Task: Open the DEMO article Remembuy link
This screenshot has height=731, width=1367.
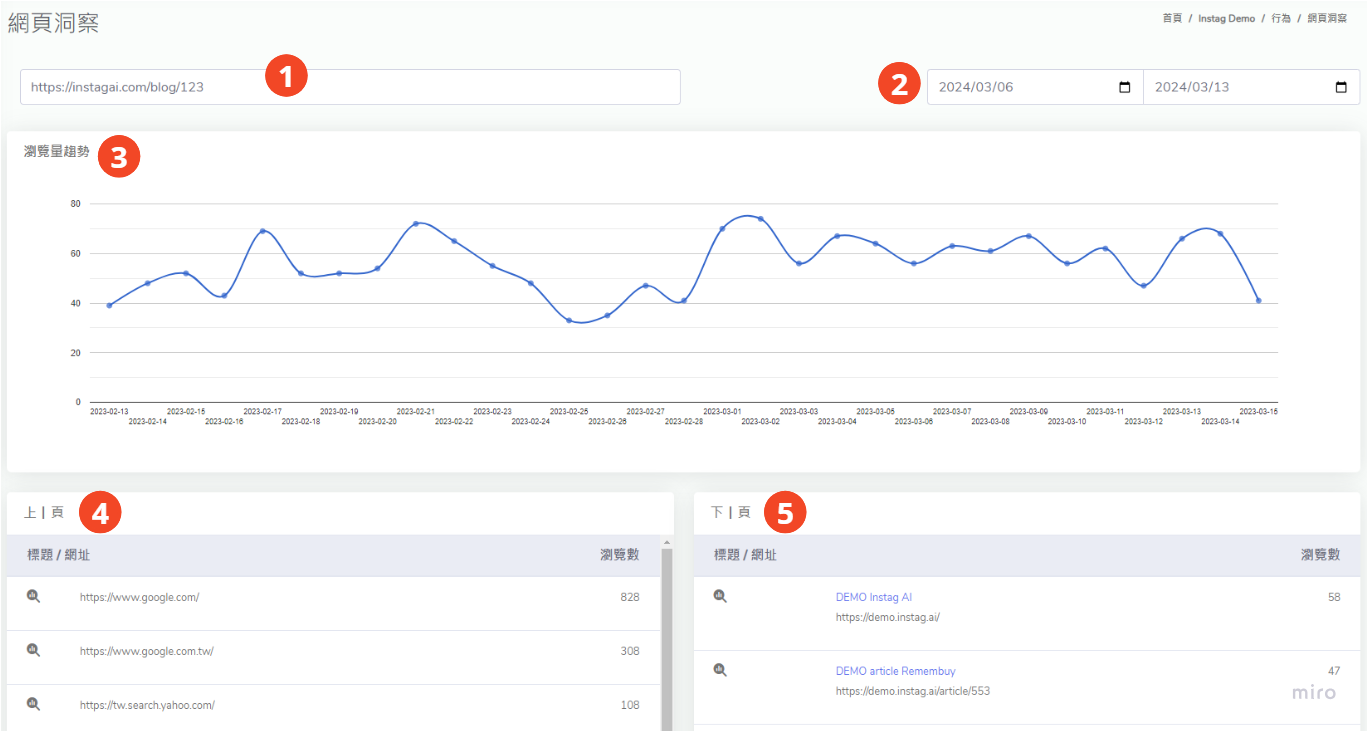Action: point(895,671)
